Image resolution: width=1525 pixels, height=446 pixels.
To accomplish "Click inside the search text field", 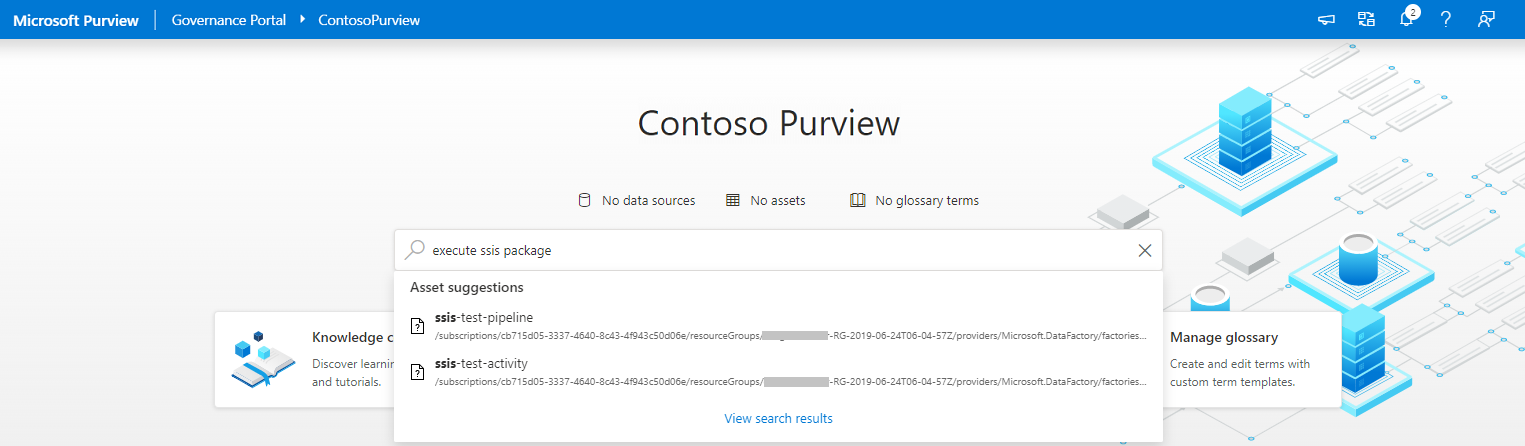I will (780, 251).
